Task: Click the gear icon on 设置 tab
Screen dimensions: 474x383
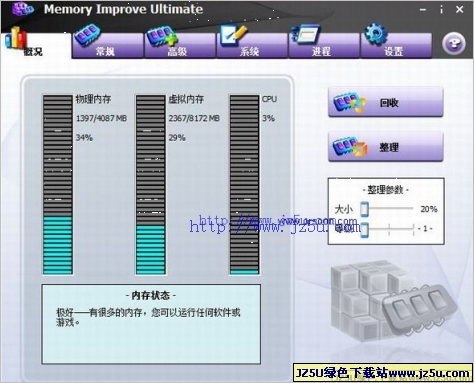Action: pyautogui.click(x=376, y=34)
